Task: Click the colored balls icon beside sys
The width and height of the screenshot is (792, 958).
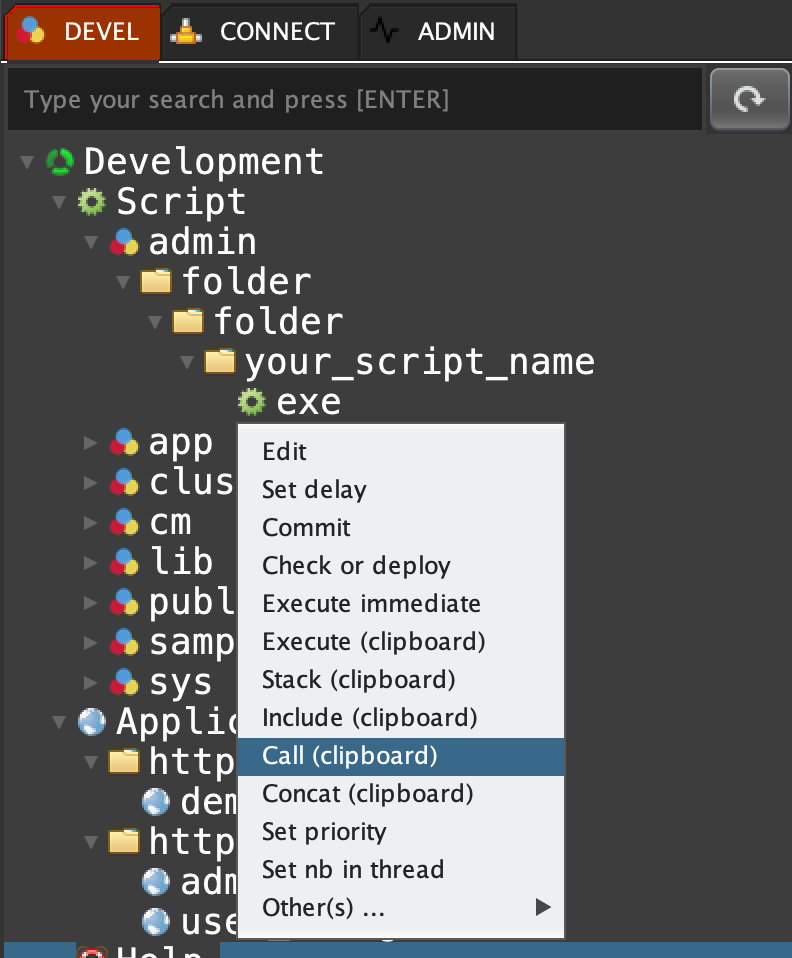Action: click(124, 682)
